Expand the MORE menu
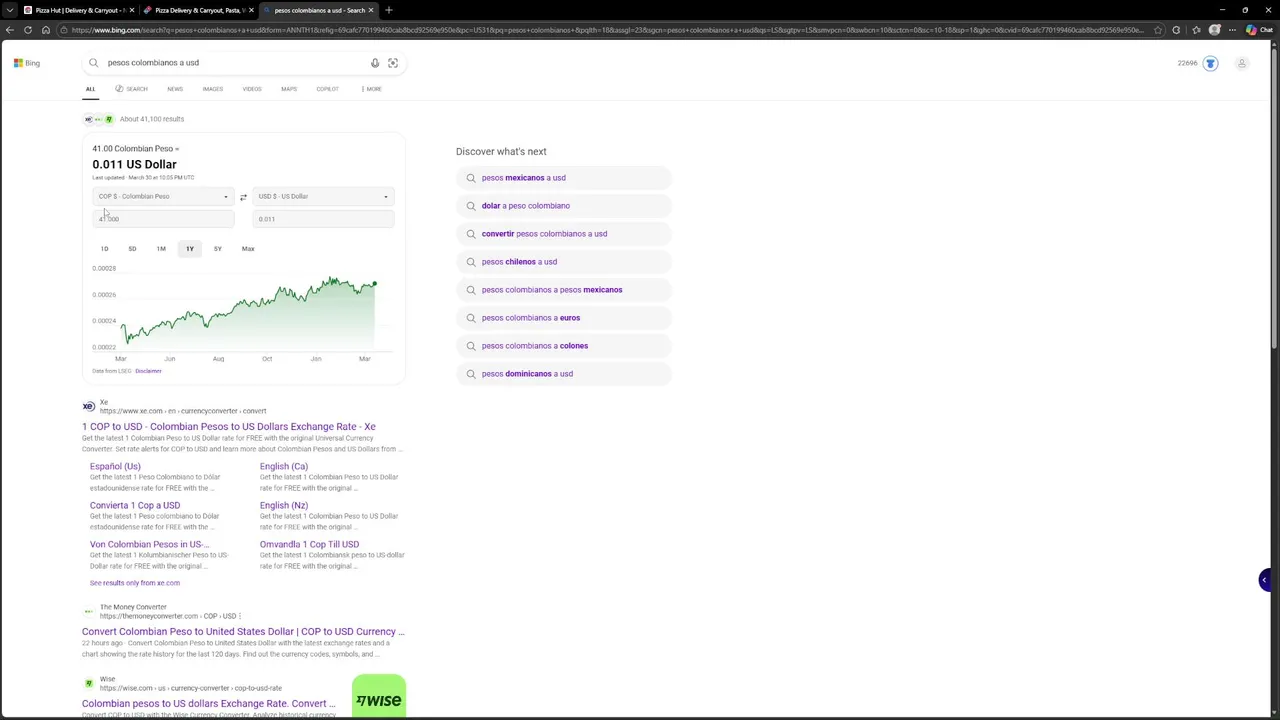The image size is (1280, 720). [372, 89]
